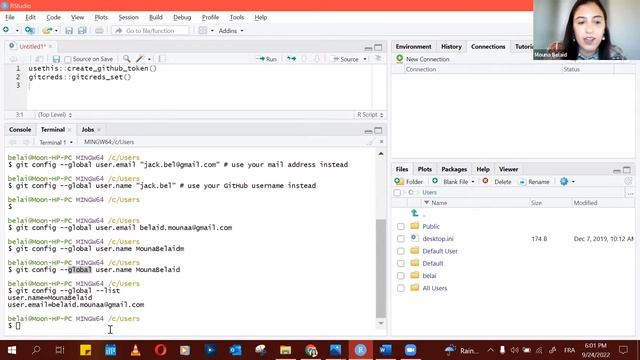Open the (Top Level) scope dropdown

click(55, 115)
